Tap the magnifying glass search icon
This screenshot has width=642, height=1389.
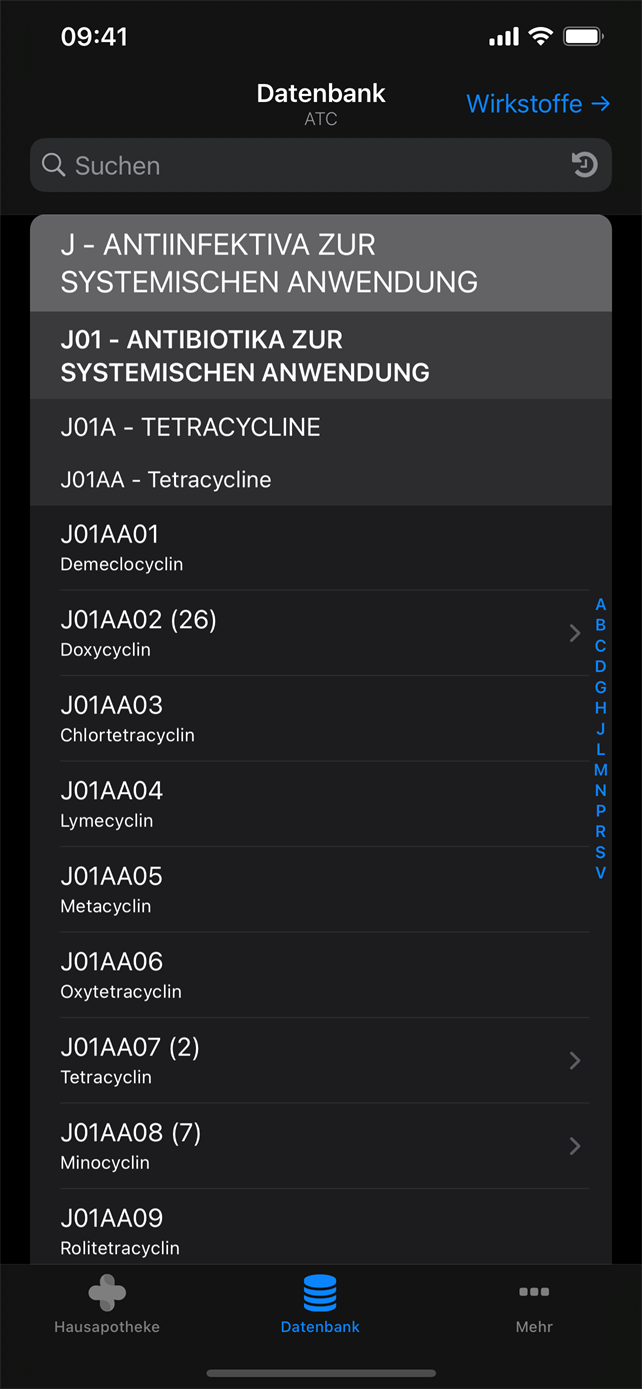pos(53,165)
